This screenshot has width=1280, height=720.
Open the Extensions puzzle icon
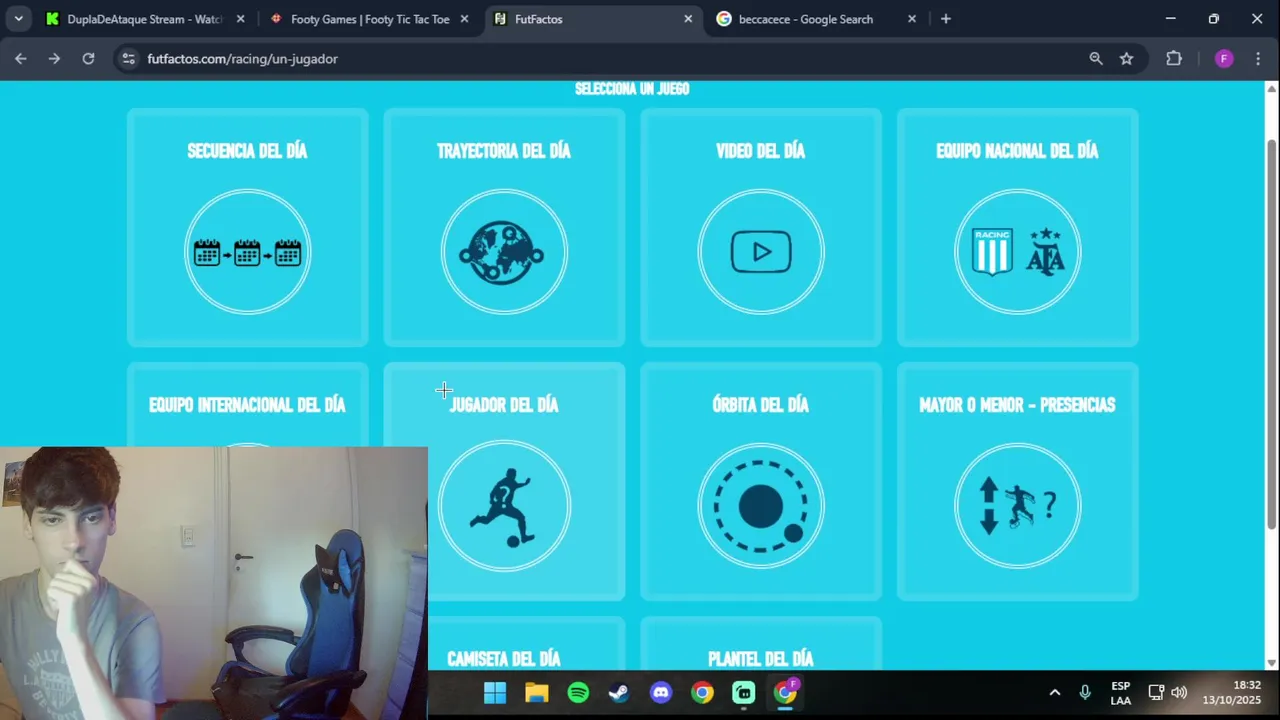pos(1174,59)
